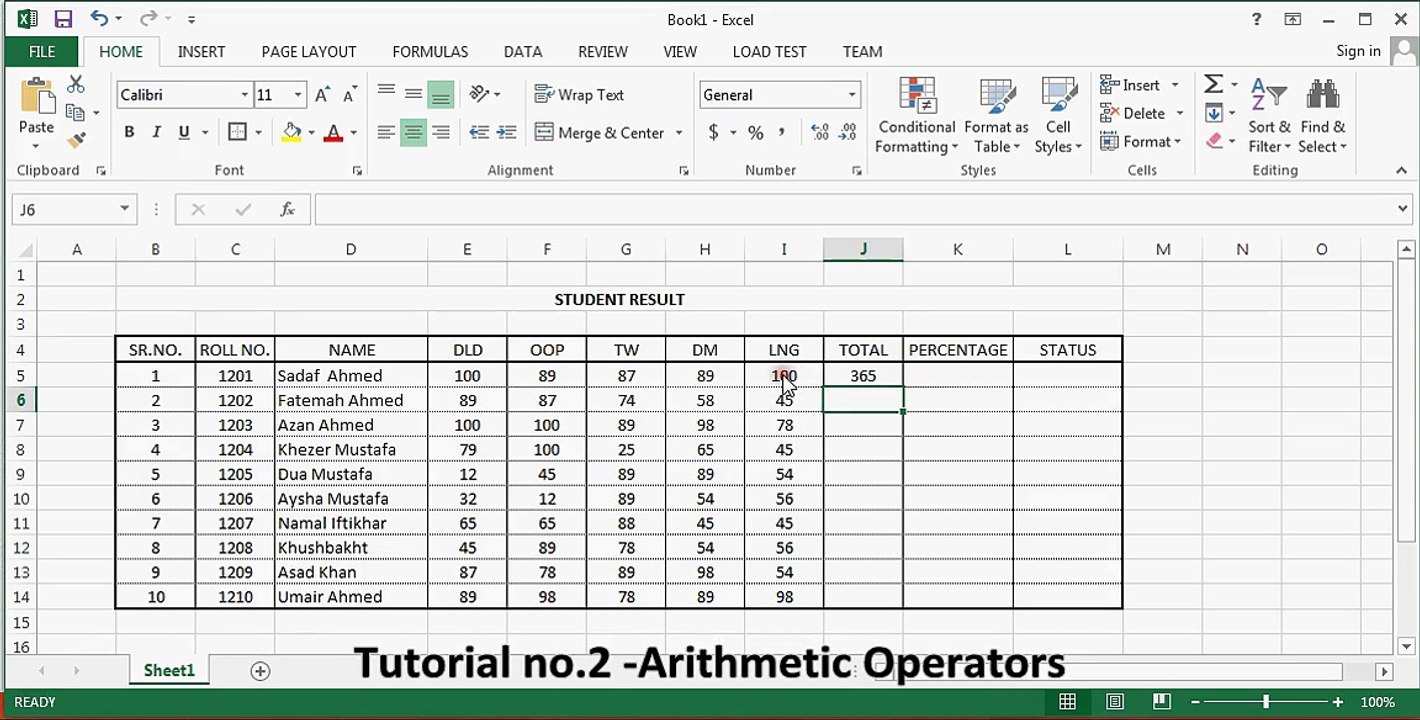This screenshot has height=720, width=1420.
Task: Select the Format Painter brush icon
Action: (x=76, y=141)
